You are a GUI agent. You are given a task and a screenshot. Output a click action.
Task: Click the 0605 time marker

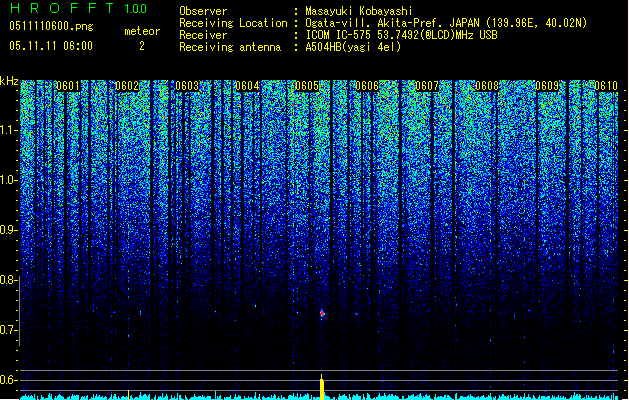pyautogui.click(x=307, y=86)
